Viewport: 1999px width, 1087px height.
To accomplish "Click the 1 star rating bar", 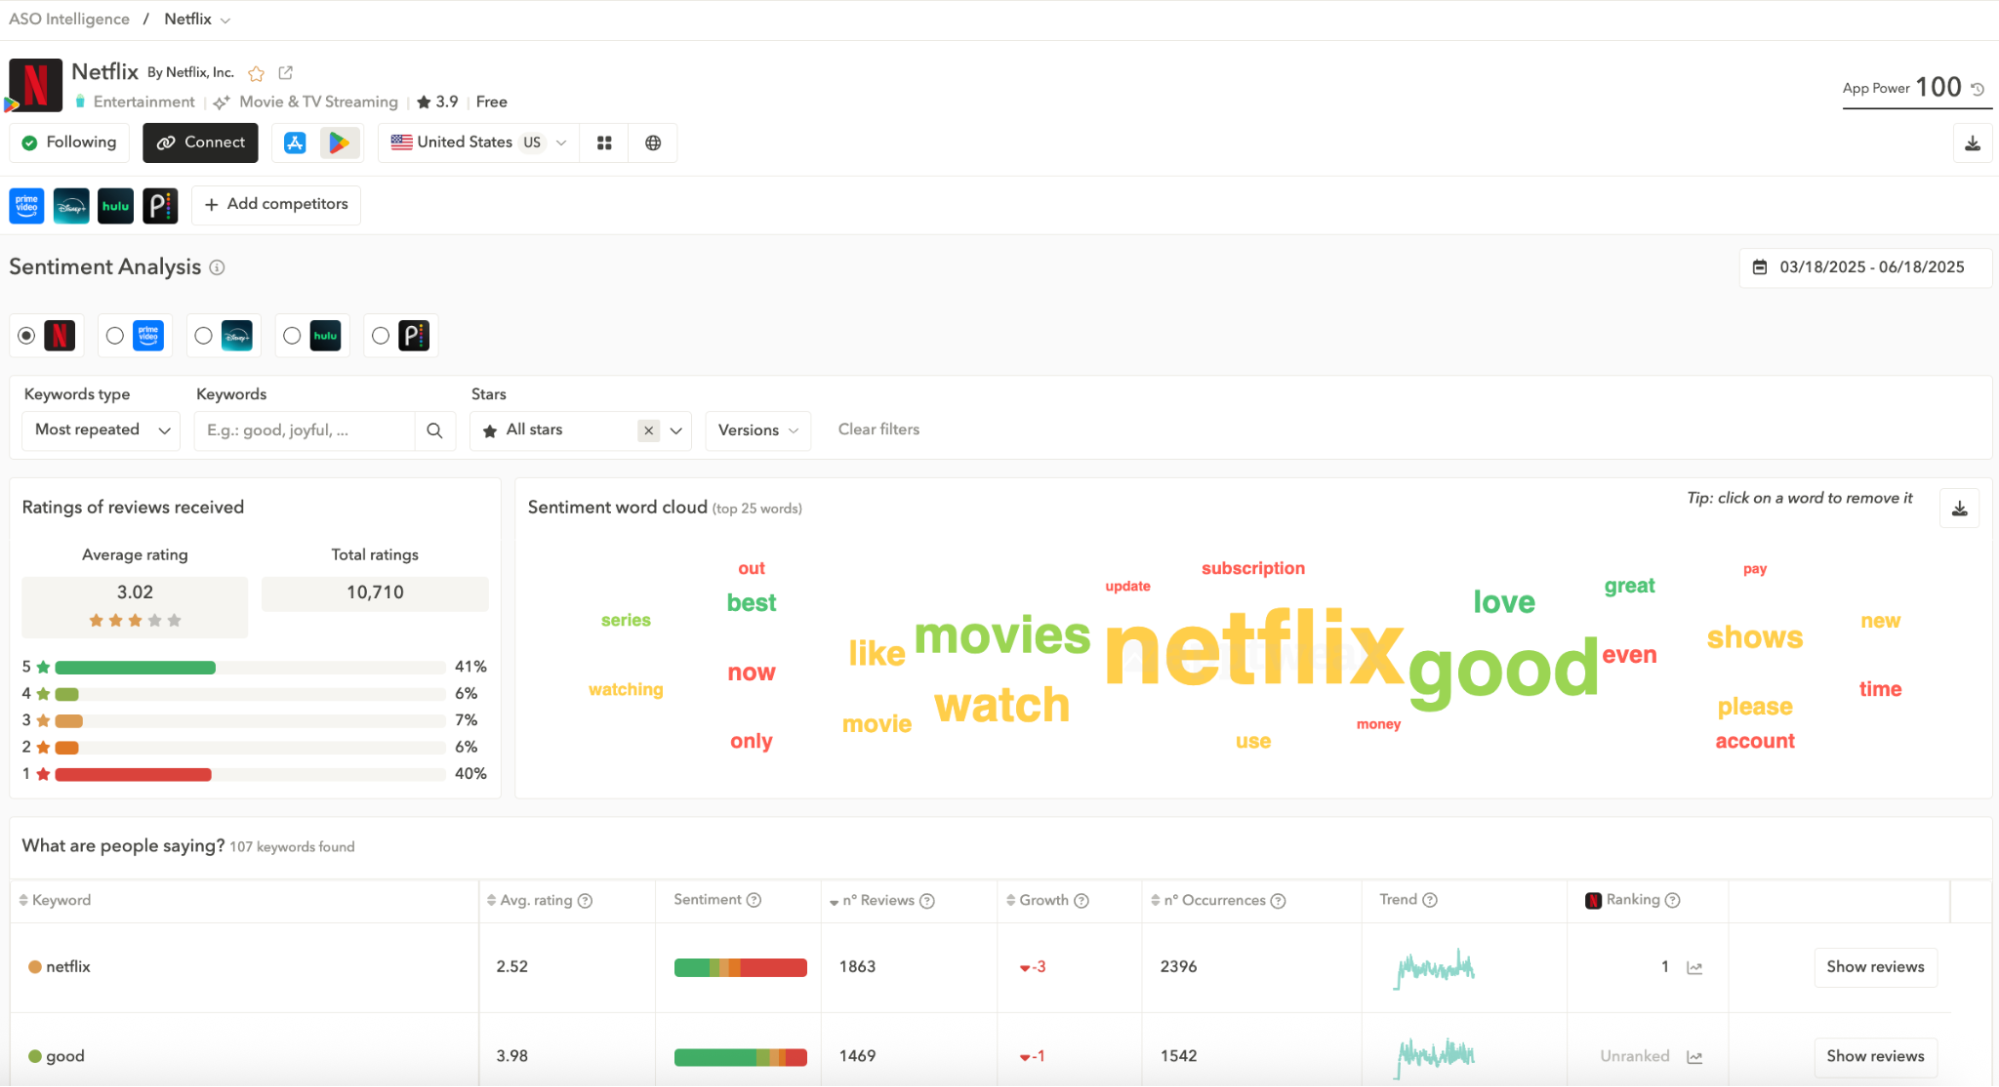I will point(250,775).
